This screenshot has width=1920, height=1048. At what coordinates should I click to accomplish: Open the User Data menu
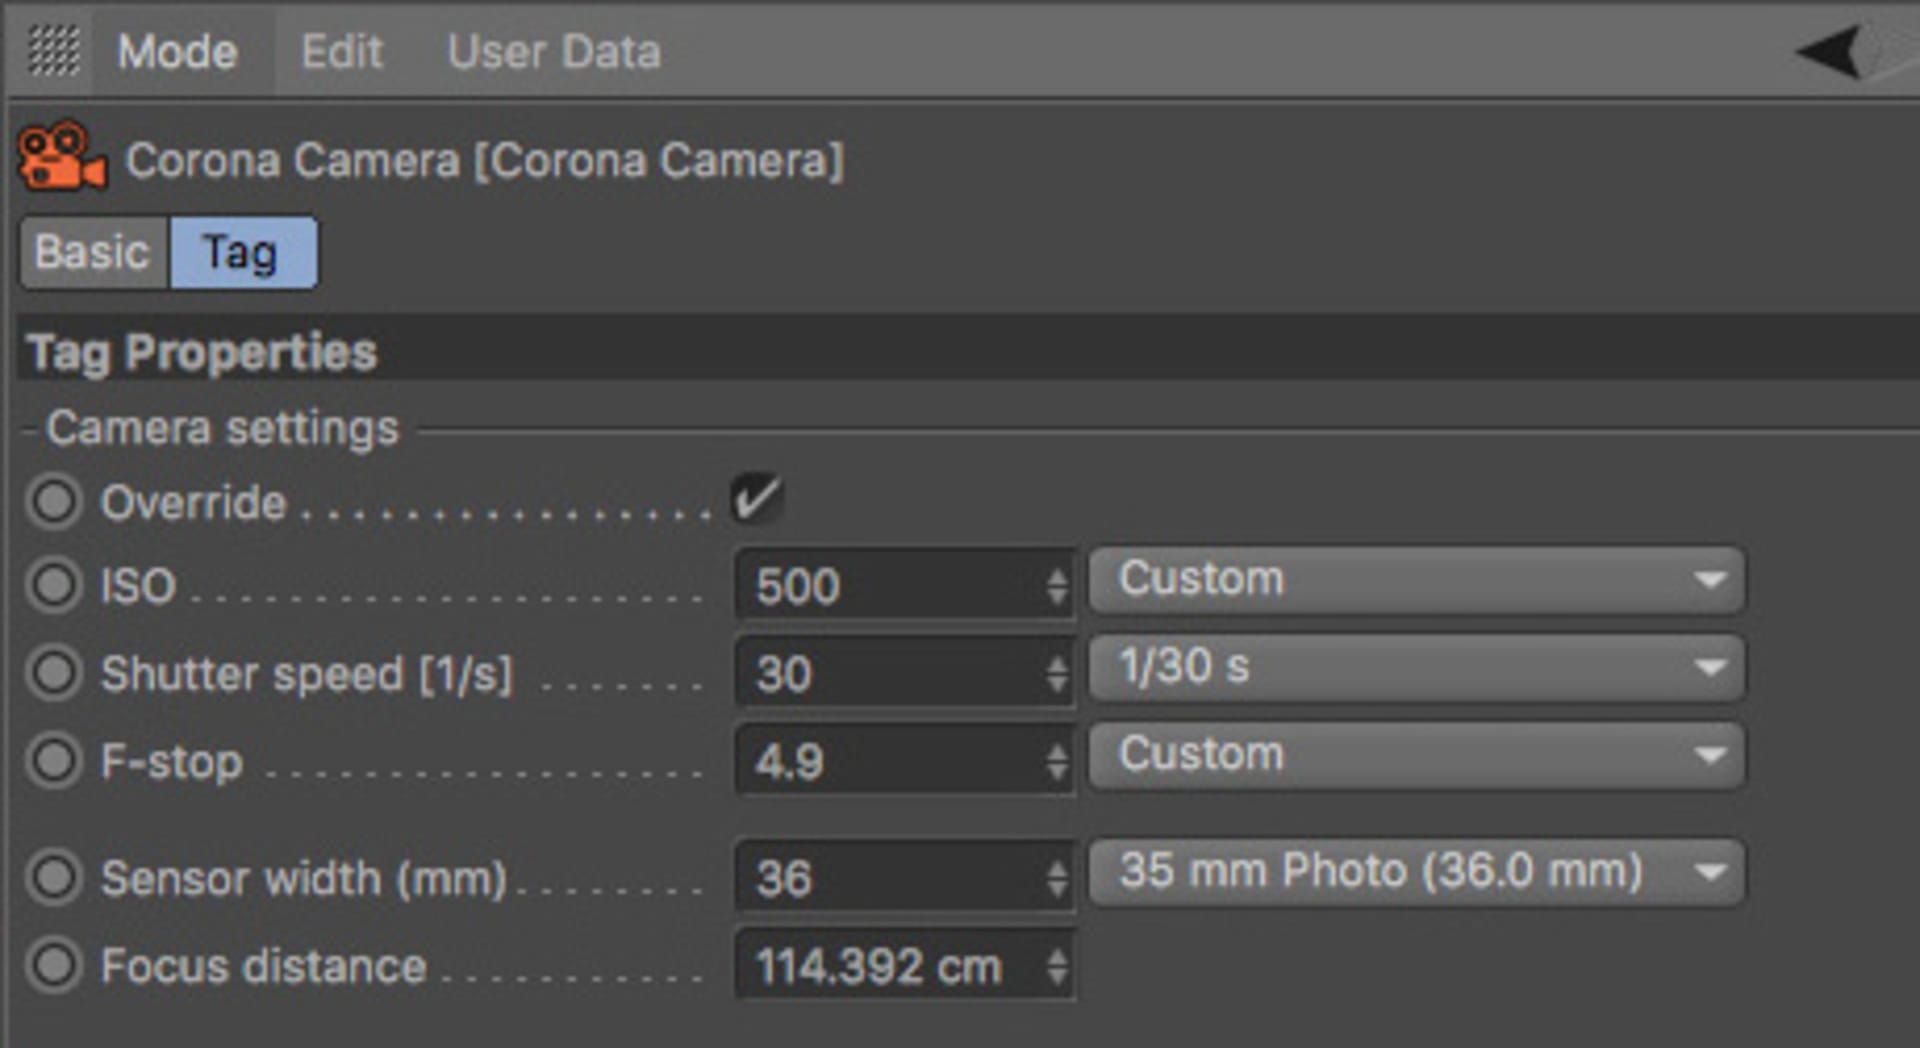[x=554, y=52]
